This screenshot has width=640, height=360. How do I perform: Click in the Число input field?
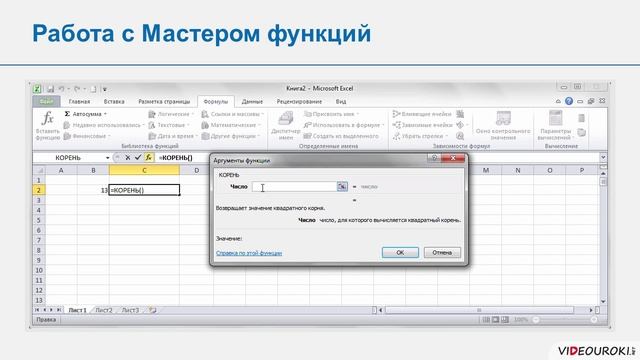point(294,187)
